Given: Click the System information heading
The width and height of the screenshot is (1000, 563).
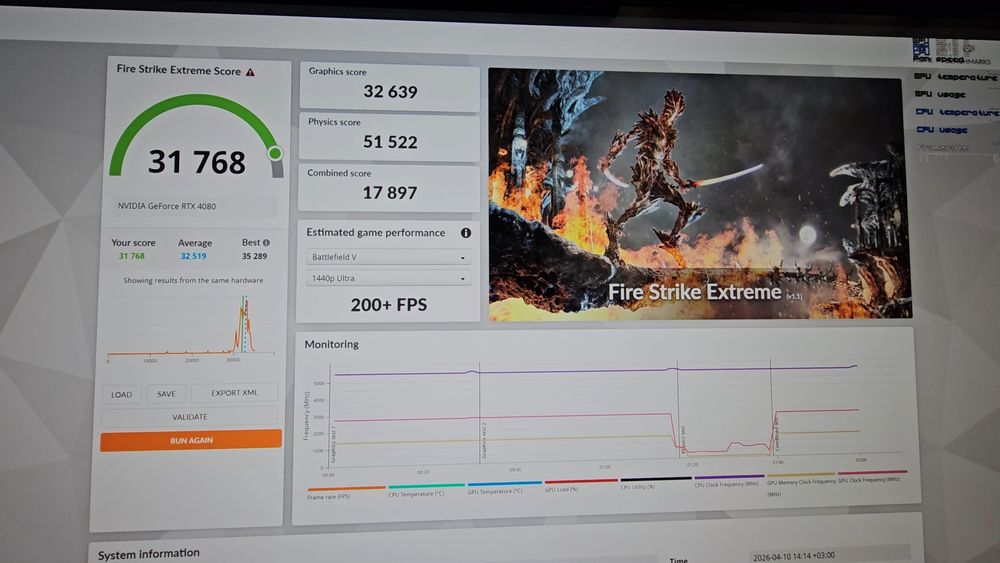Looking at the screenshot, I should [149, 553].
